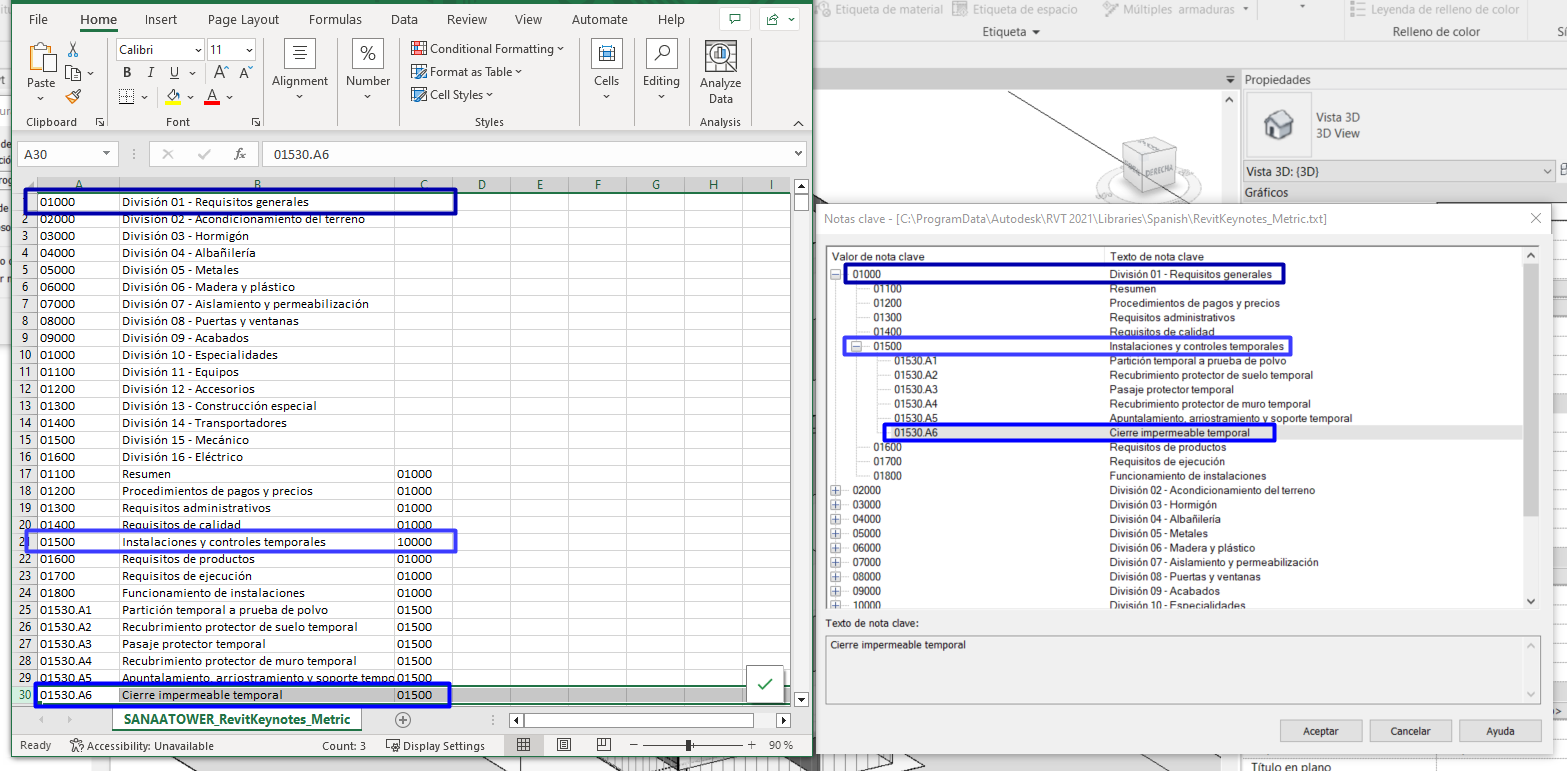Open the File menu in Excel
This screenshot has width=1567, height=771.
click(38, 20)
